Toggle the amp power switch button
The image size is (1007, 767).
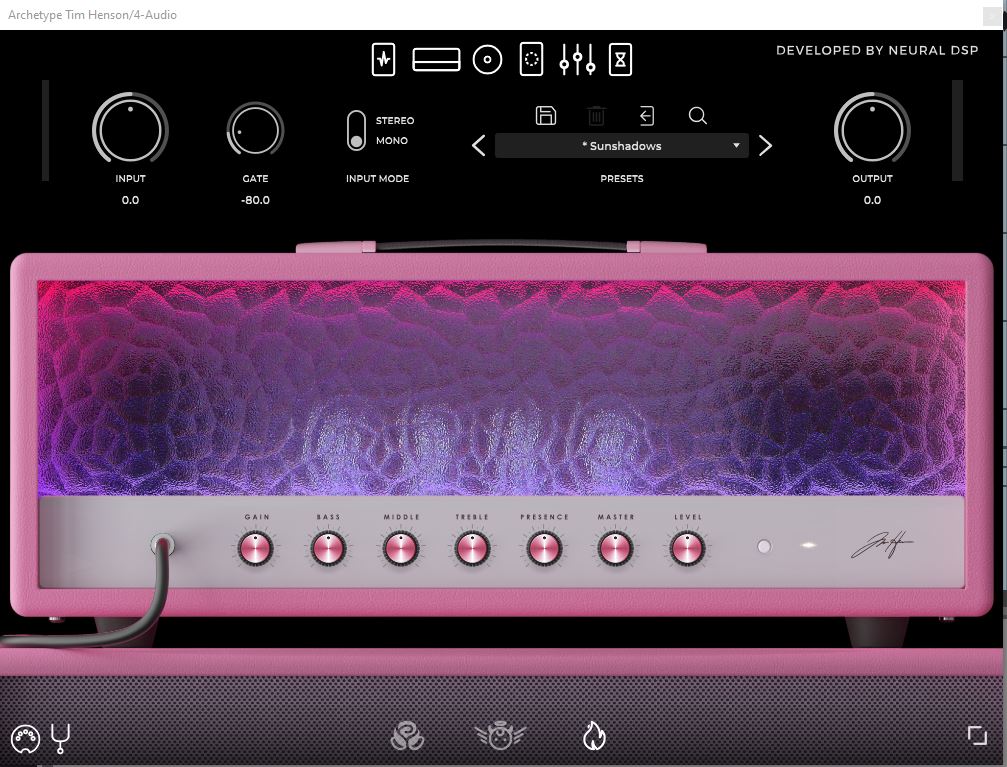point(764,547)
